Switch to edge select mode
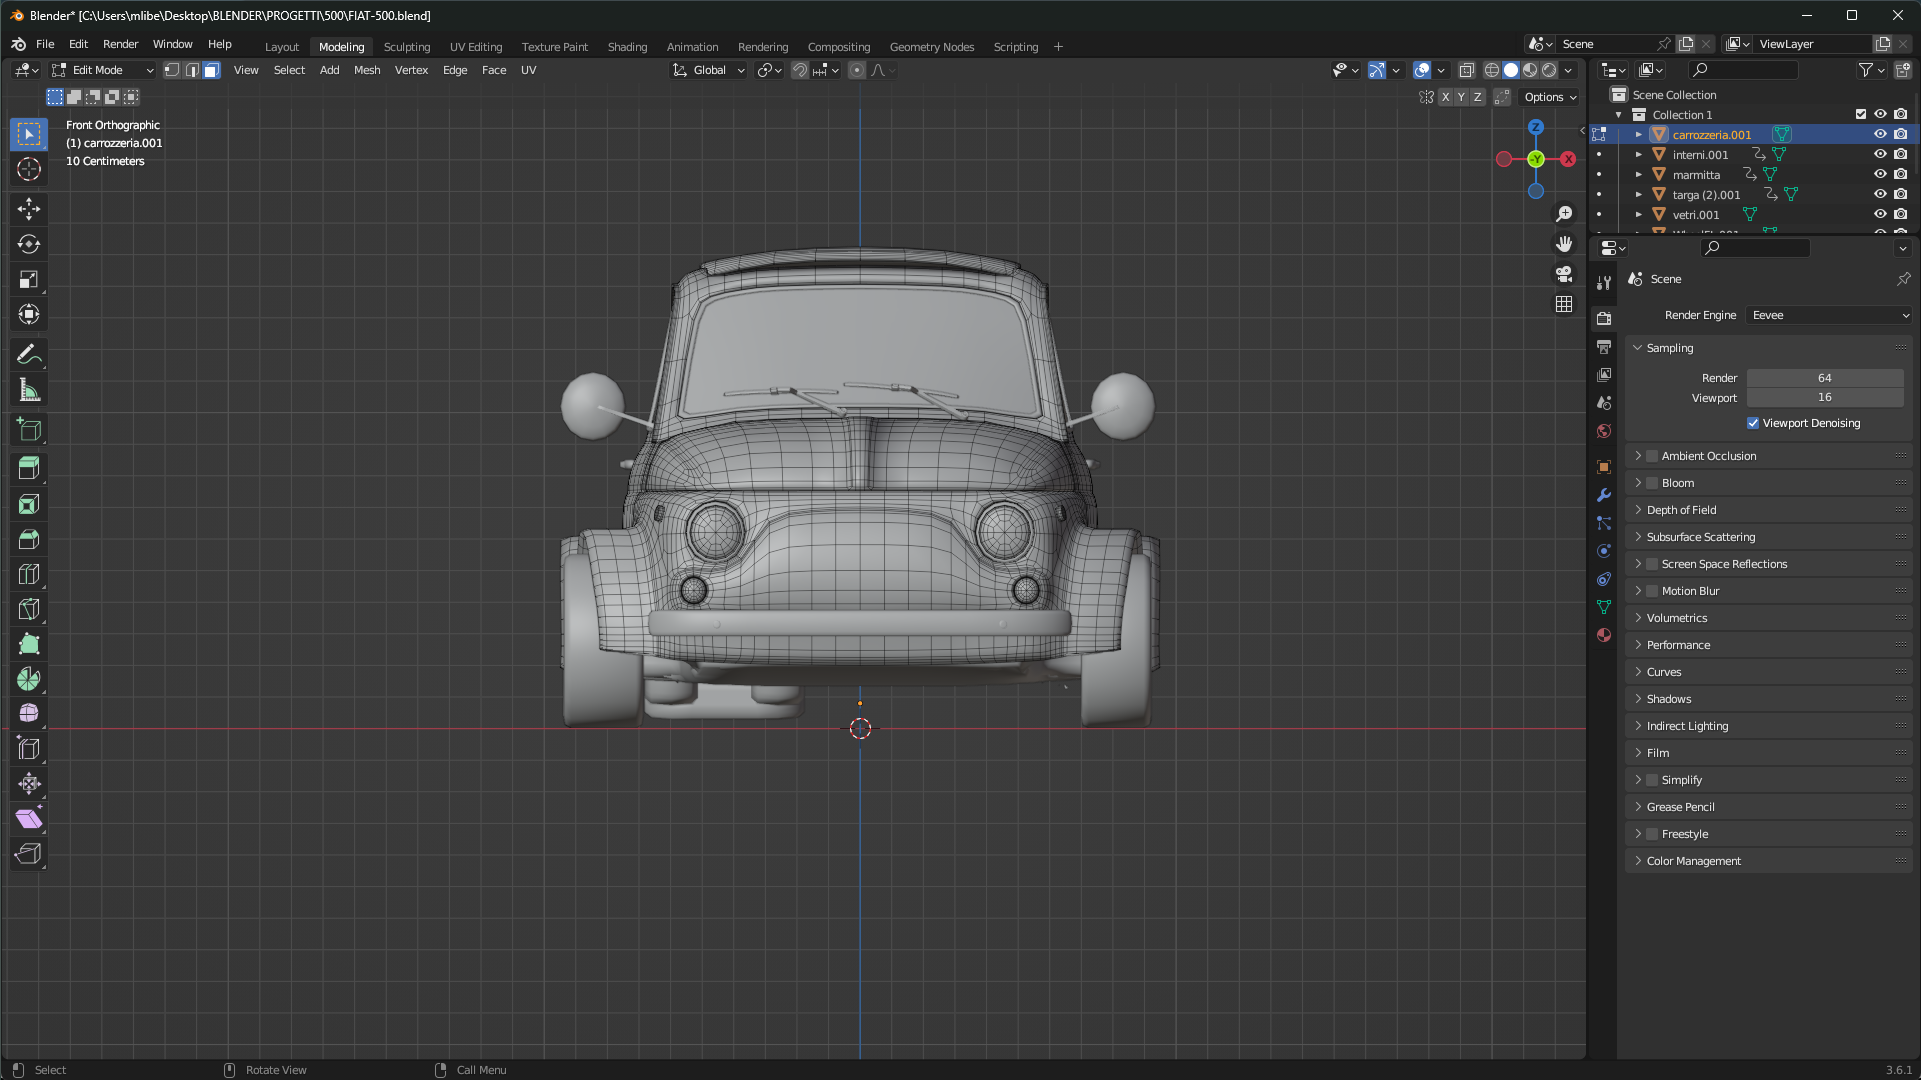The image size is (1921, 1080). [192, 70]
